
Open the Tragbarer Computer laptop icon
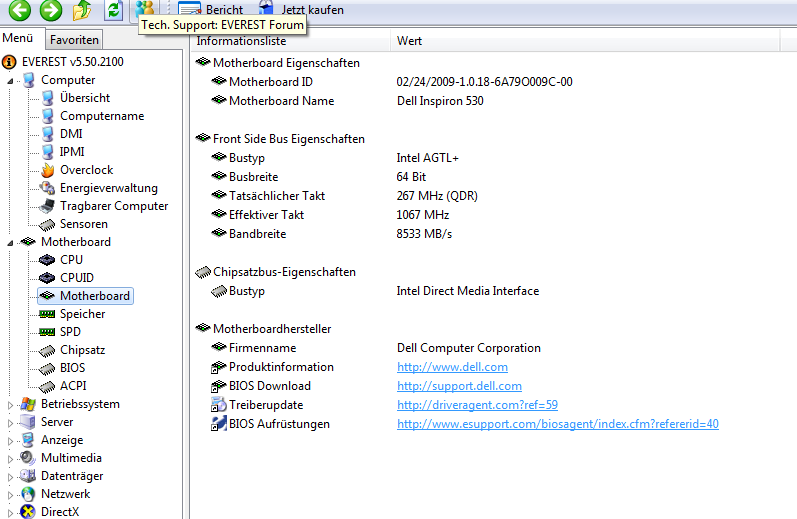[x=47, y=206]
